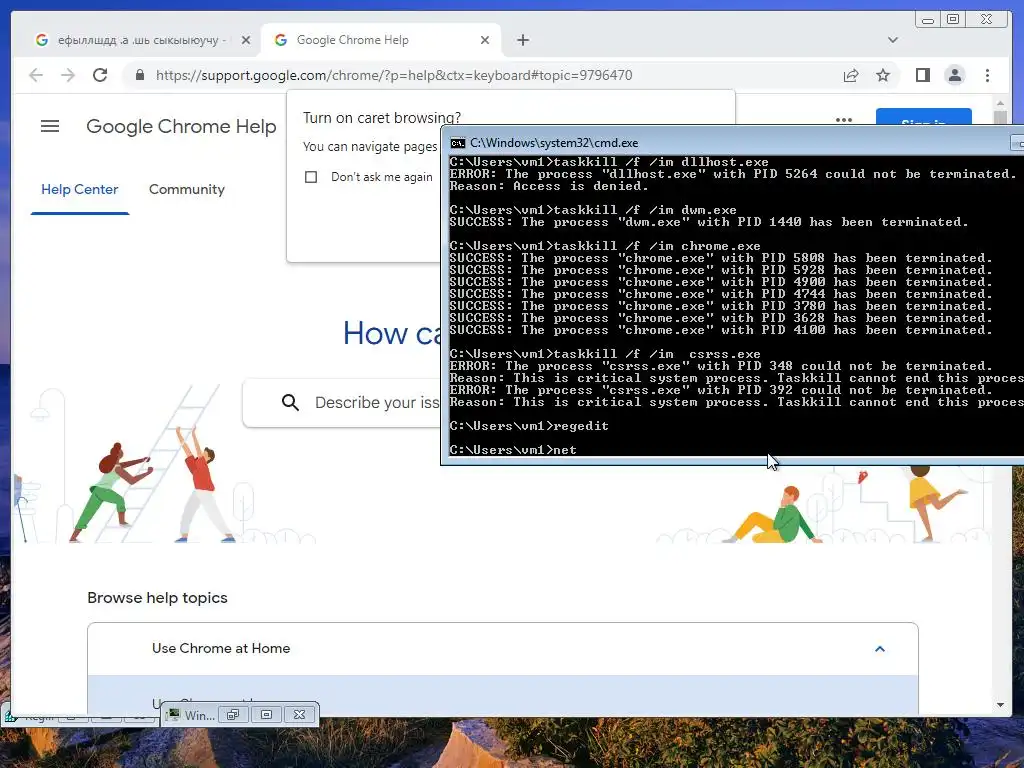This screenshot has height=768, width=1024.
Task: Click the dwm.exe SUCCESS line in cmd
Action: click(x=709, y=222)
